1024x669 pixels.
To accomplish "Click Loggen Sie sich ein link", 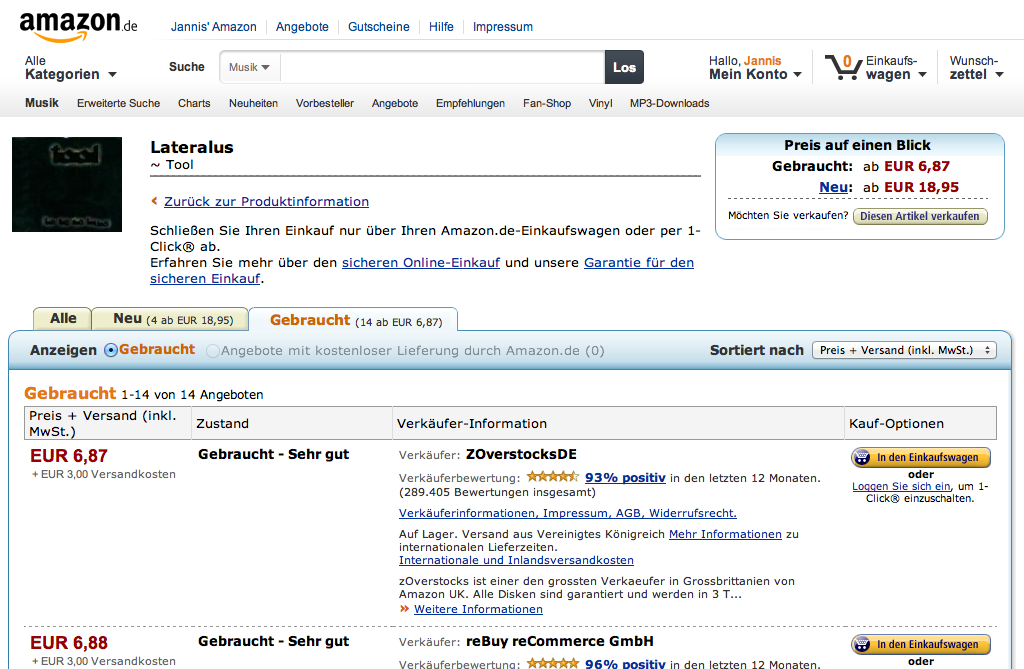I will pyautogui.click(x=901, y=486).
